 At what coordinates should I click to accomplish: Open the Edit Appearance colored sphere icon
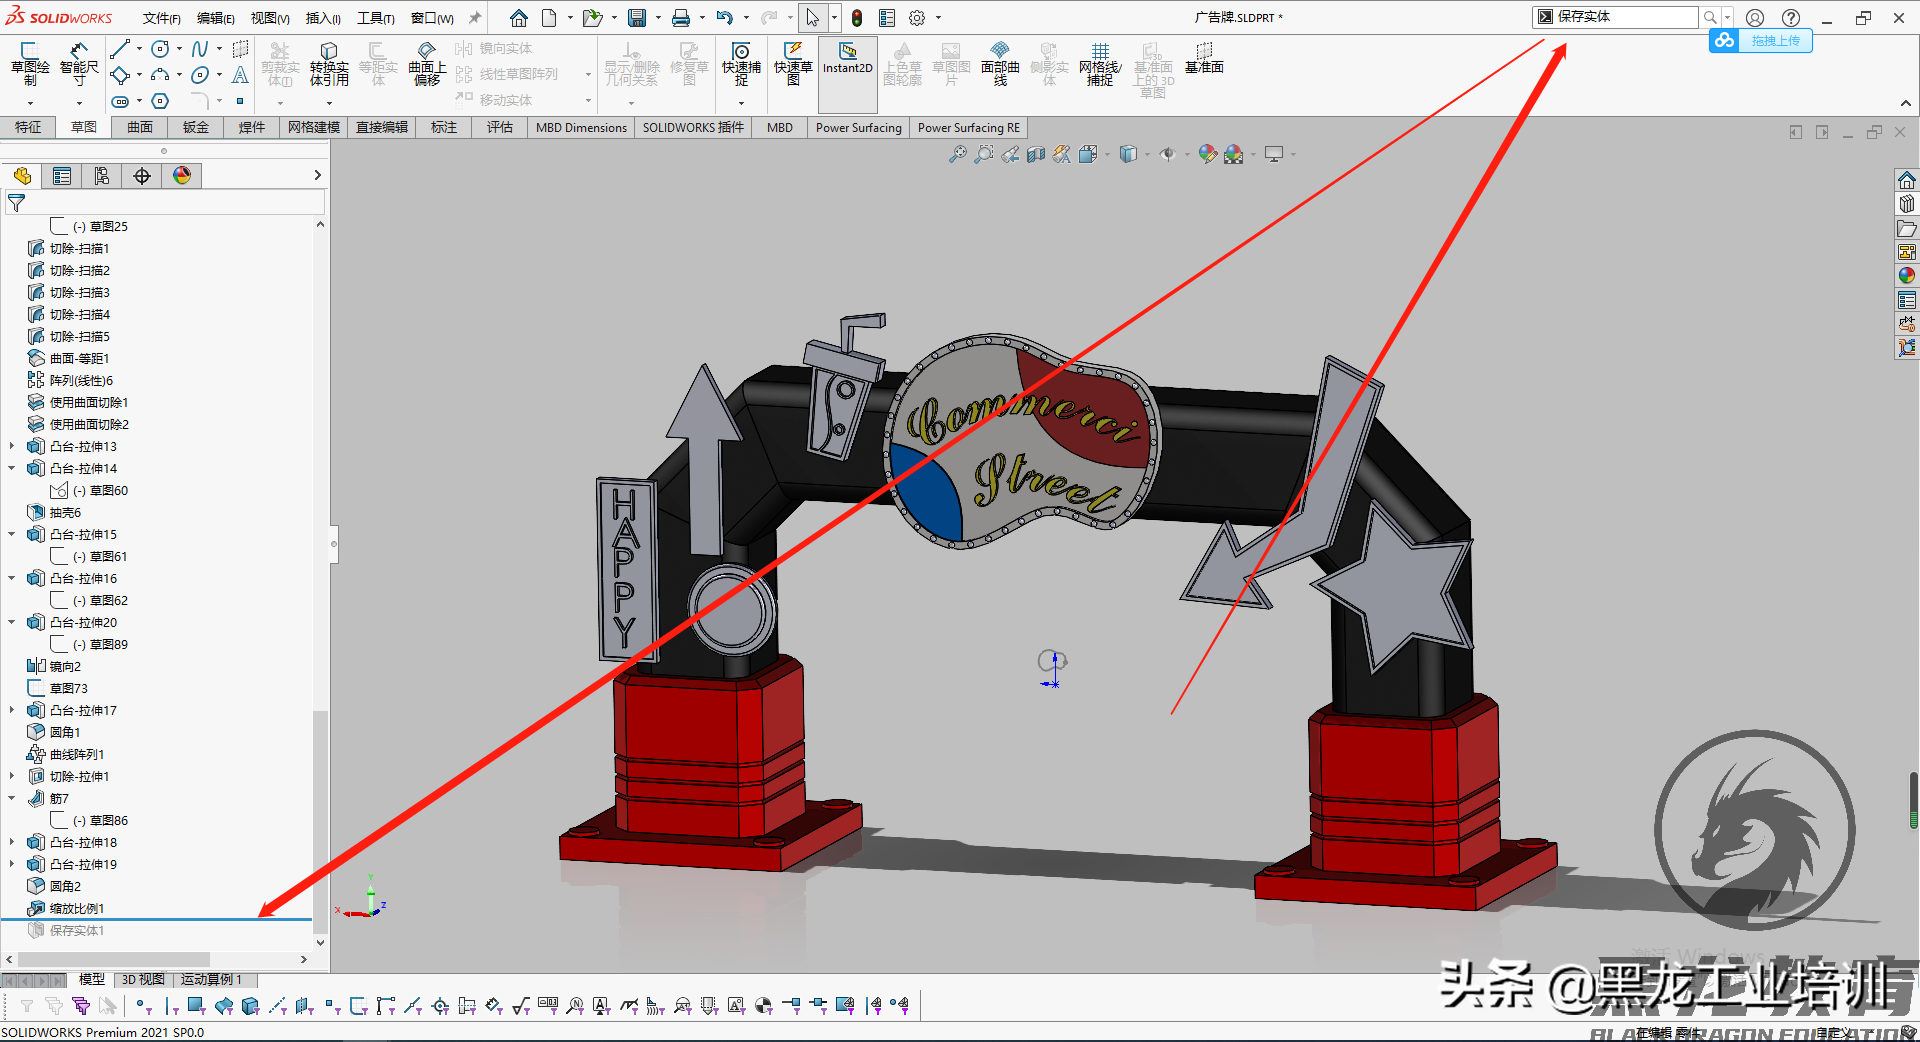tap(1207, 154)
